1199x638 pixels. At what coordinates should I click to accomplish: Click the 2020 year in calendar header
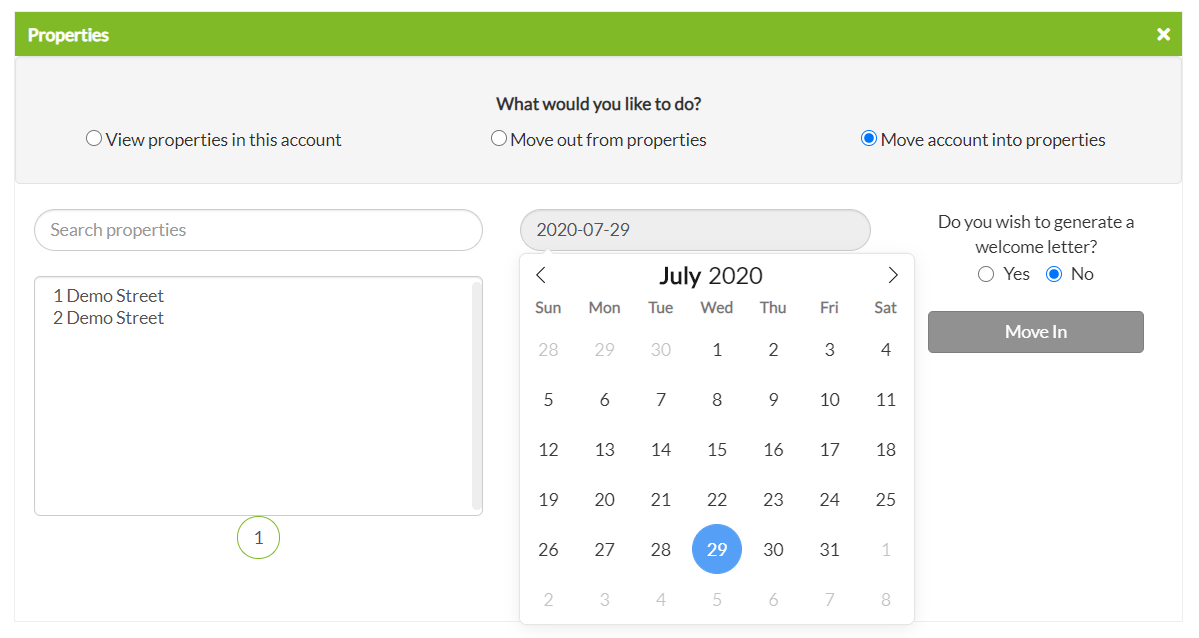tap(736, 276)
